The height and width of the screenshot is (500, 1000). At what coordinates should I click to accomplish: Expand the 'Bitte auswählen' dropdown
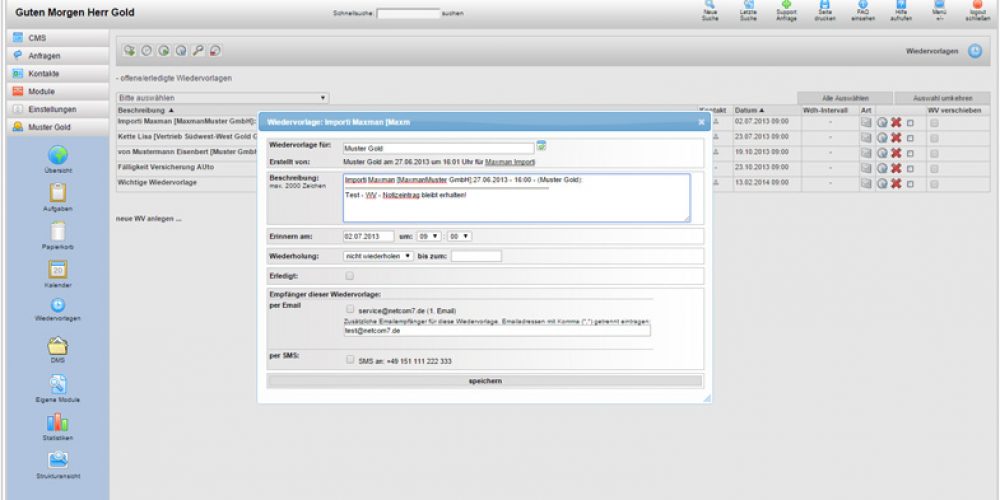[223, 98]
